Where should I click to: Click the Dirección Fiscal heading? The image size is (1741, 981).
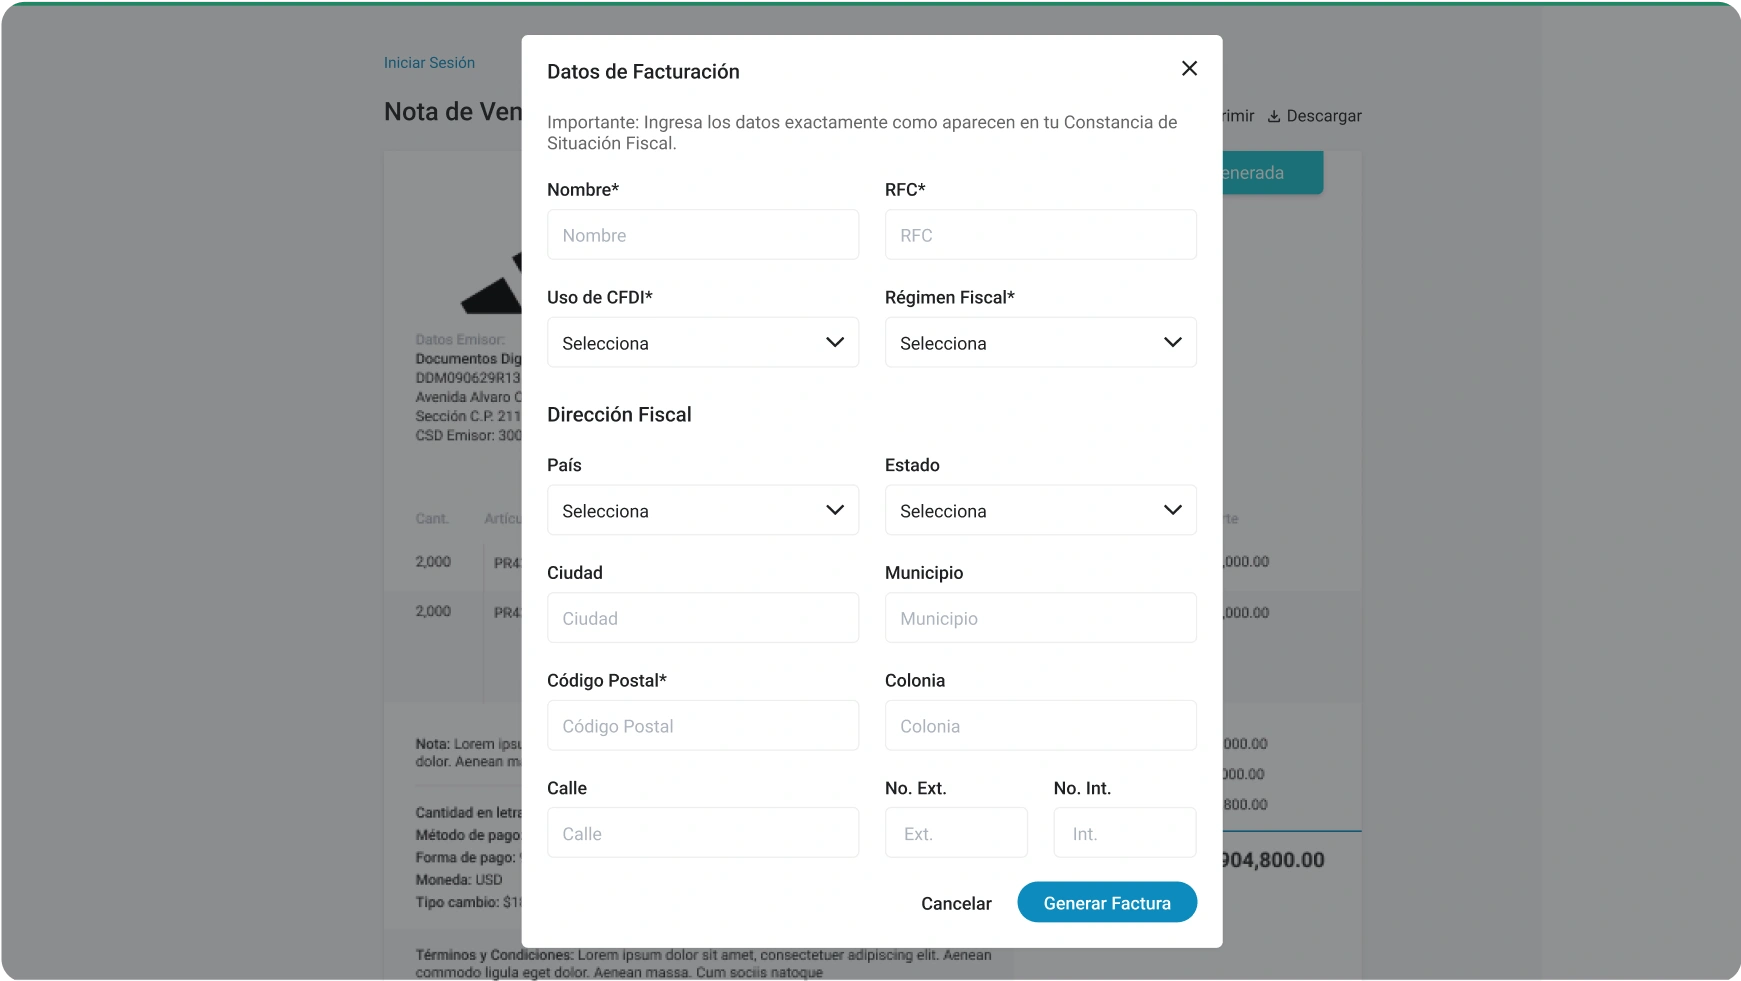pos(619,414)
